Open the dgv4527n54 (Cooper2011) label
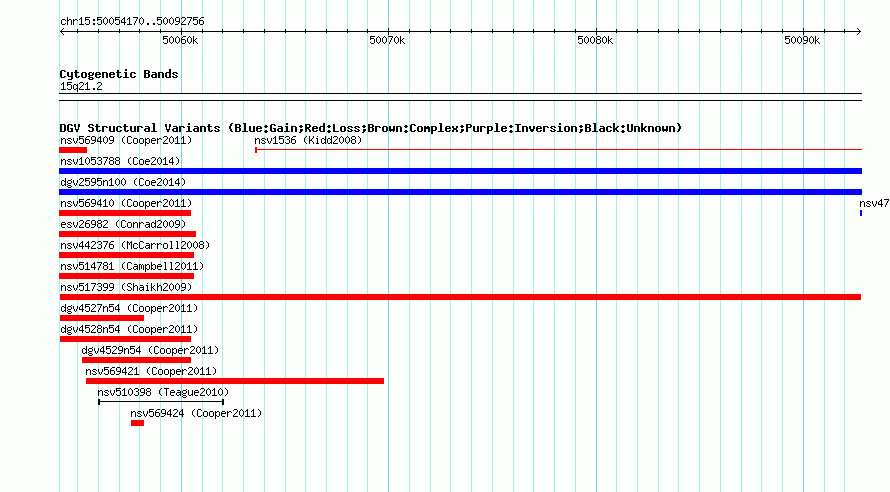The width and height of the screenshot is (890, 492). point(129,308)
